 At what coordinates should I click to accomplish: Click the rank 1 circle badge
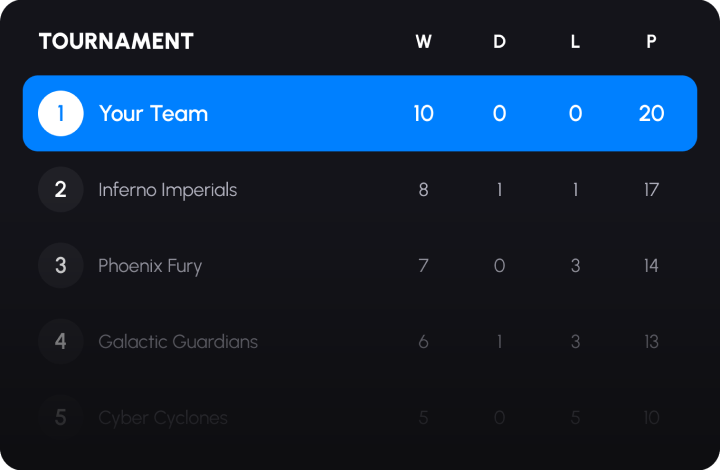[61, 113]
